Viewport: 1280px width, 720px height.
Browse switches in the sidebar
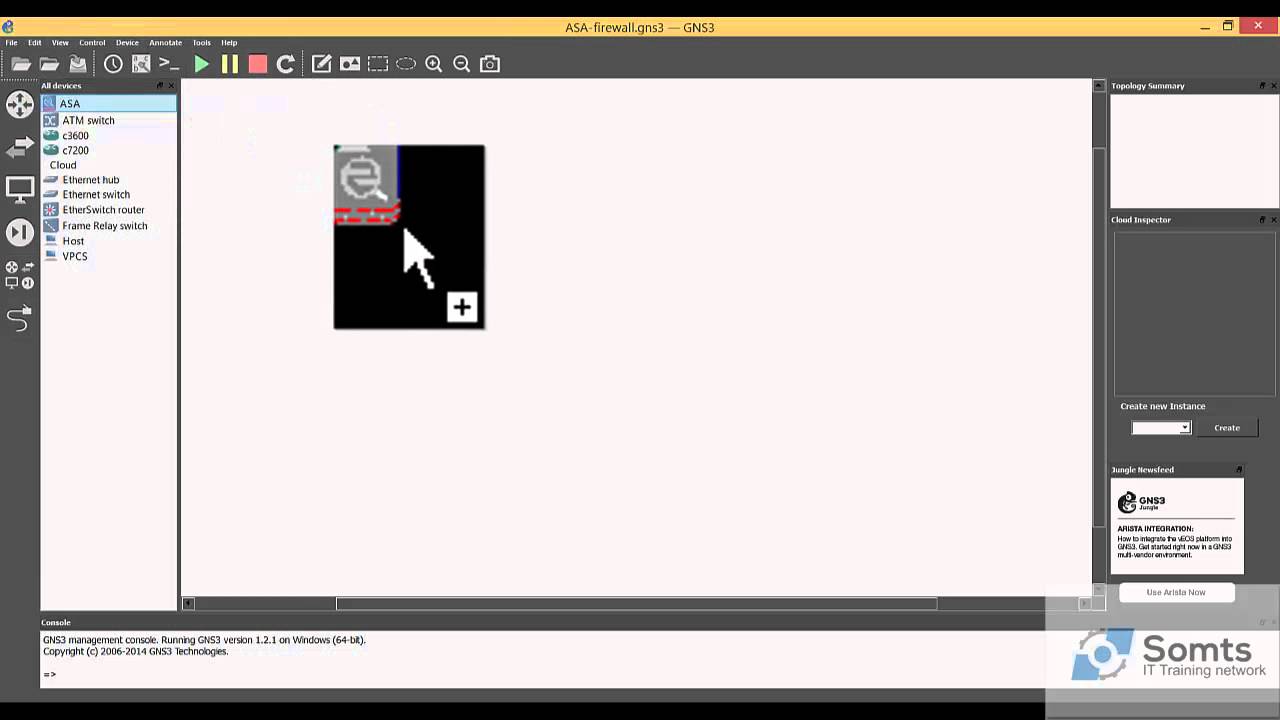[19, 148]
